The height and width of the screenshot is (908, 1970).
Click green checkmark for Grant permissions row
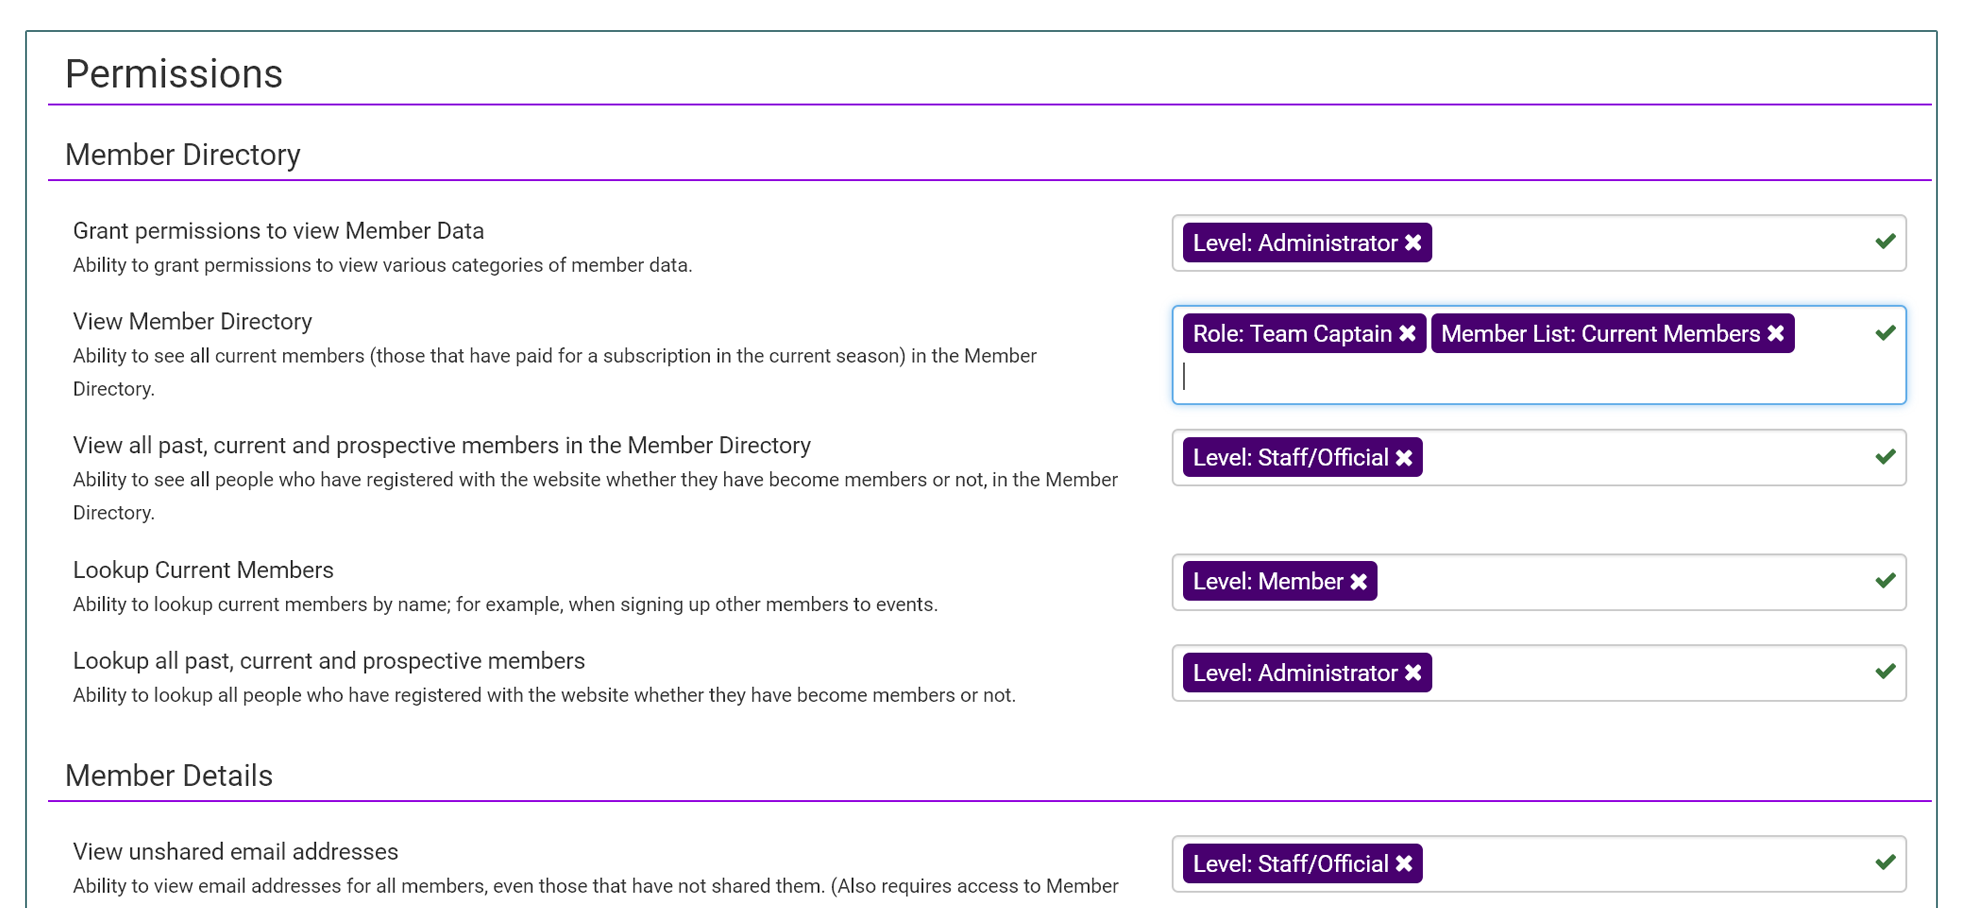[x=1885, y=241]
